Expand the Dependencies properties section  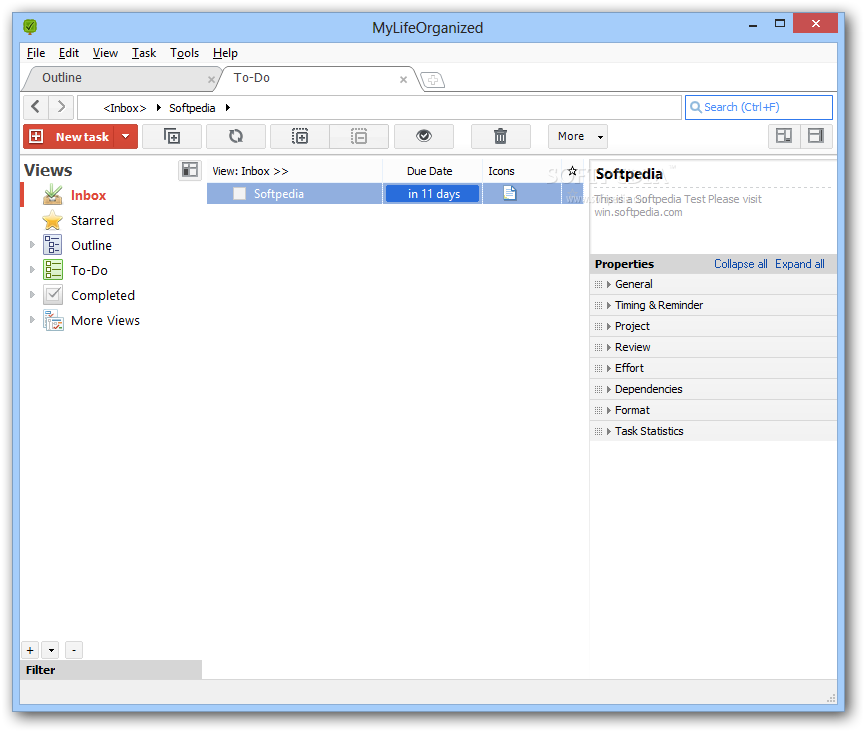click(x=713, y=389)
